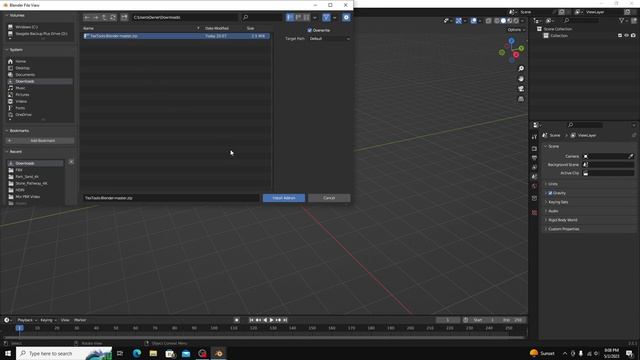Select vertical list display mode in file browser

point(290,18)
